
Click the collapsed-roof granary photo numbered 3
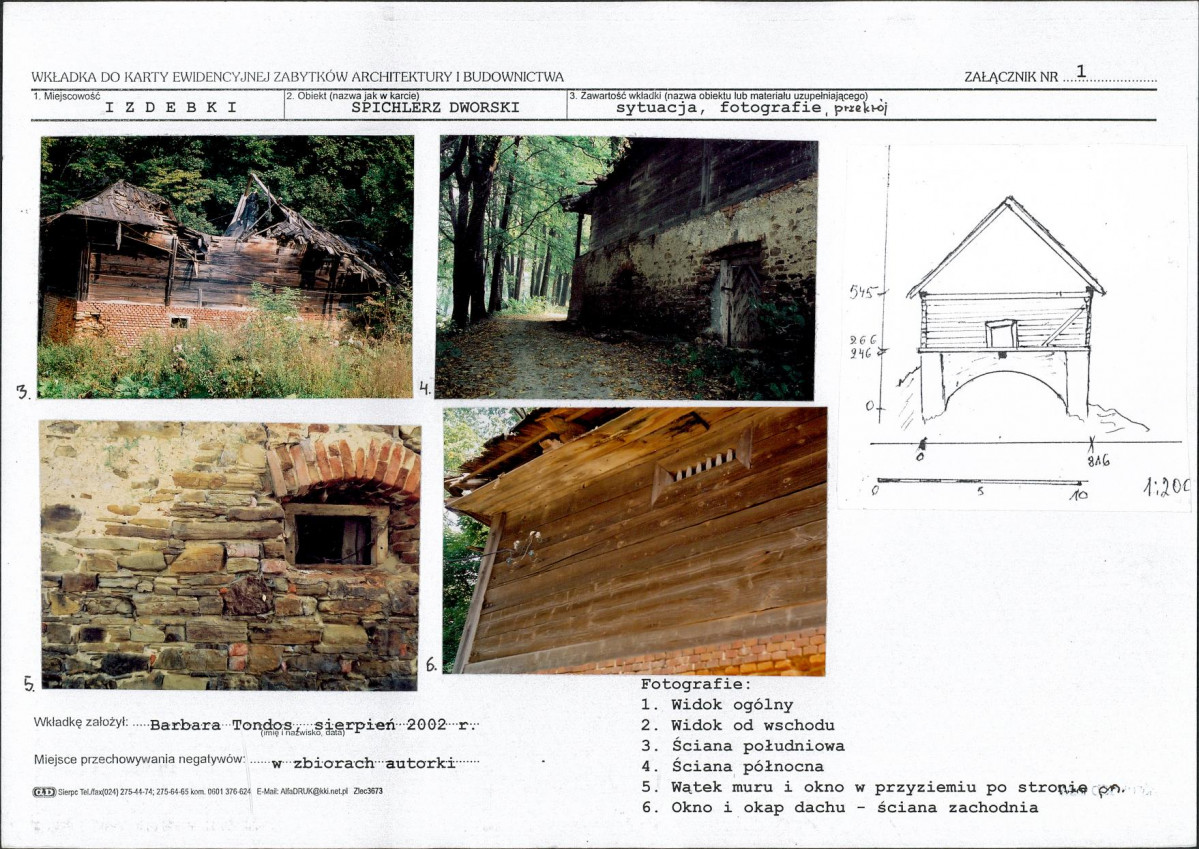[226, 266]
